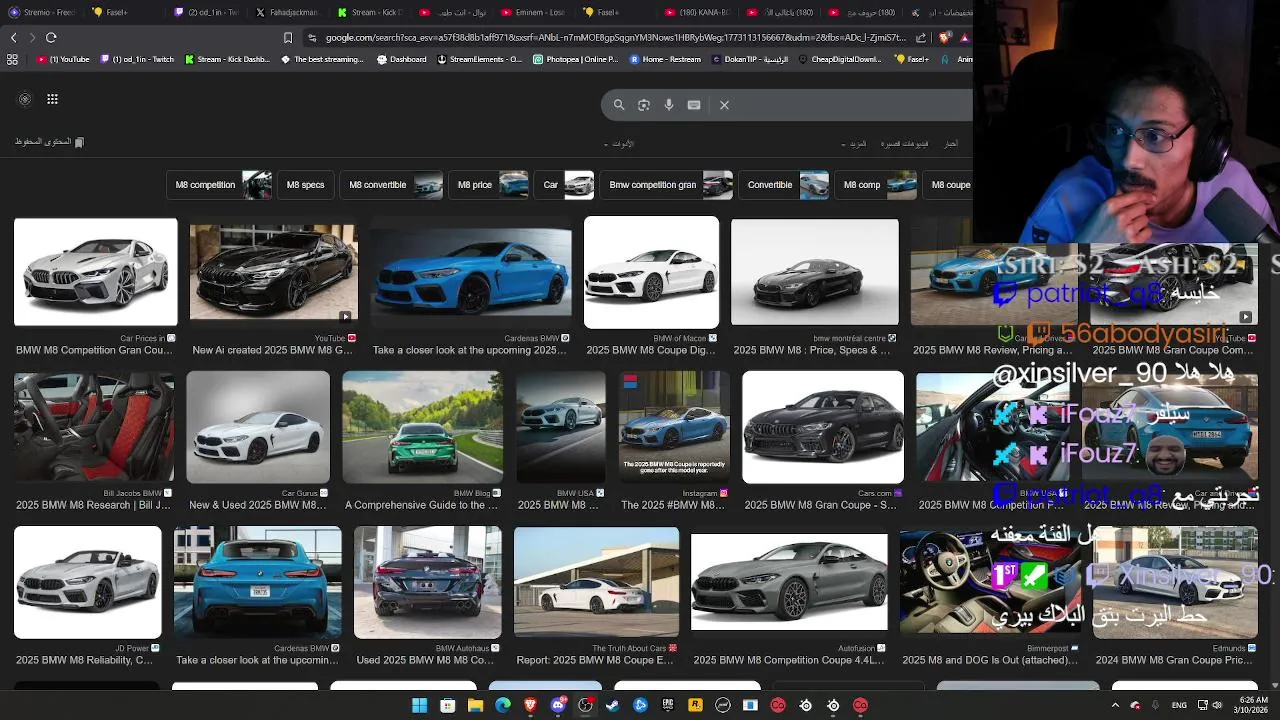Launch Microsoft Edge from taskbar
The height and width of the screenshot is (720, 1280).
(503, 705)
